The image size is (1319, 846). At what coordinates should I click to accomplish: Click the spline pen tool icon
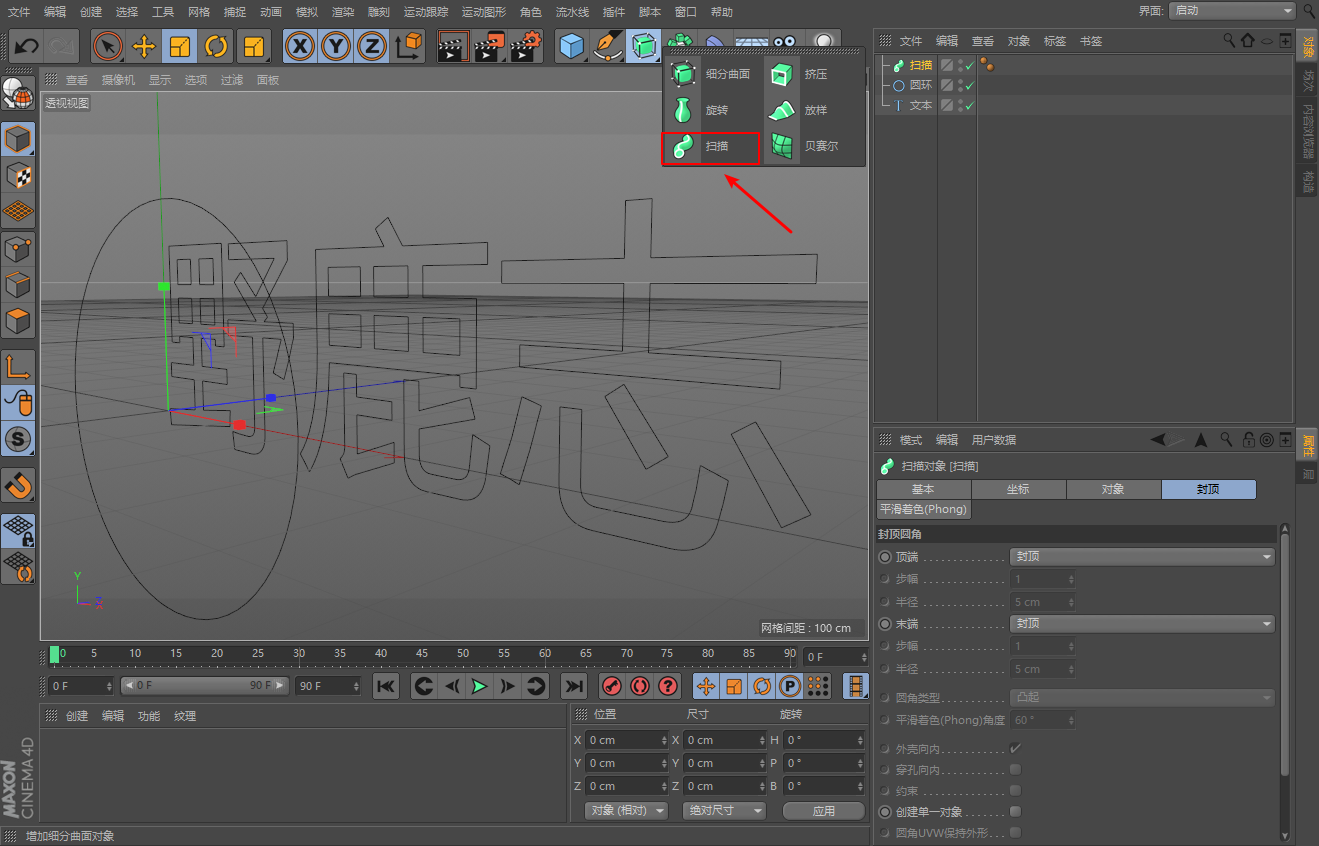pos(607,46)
